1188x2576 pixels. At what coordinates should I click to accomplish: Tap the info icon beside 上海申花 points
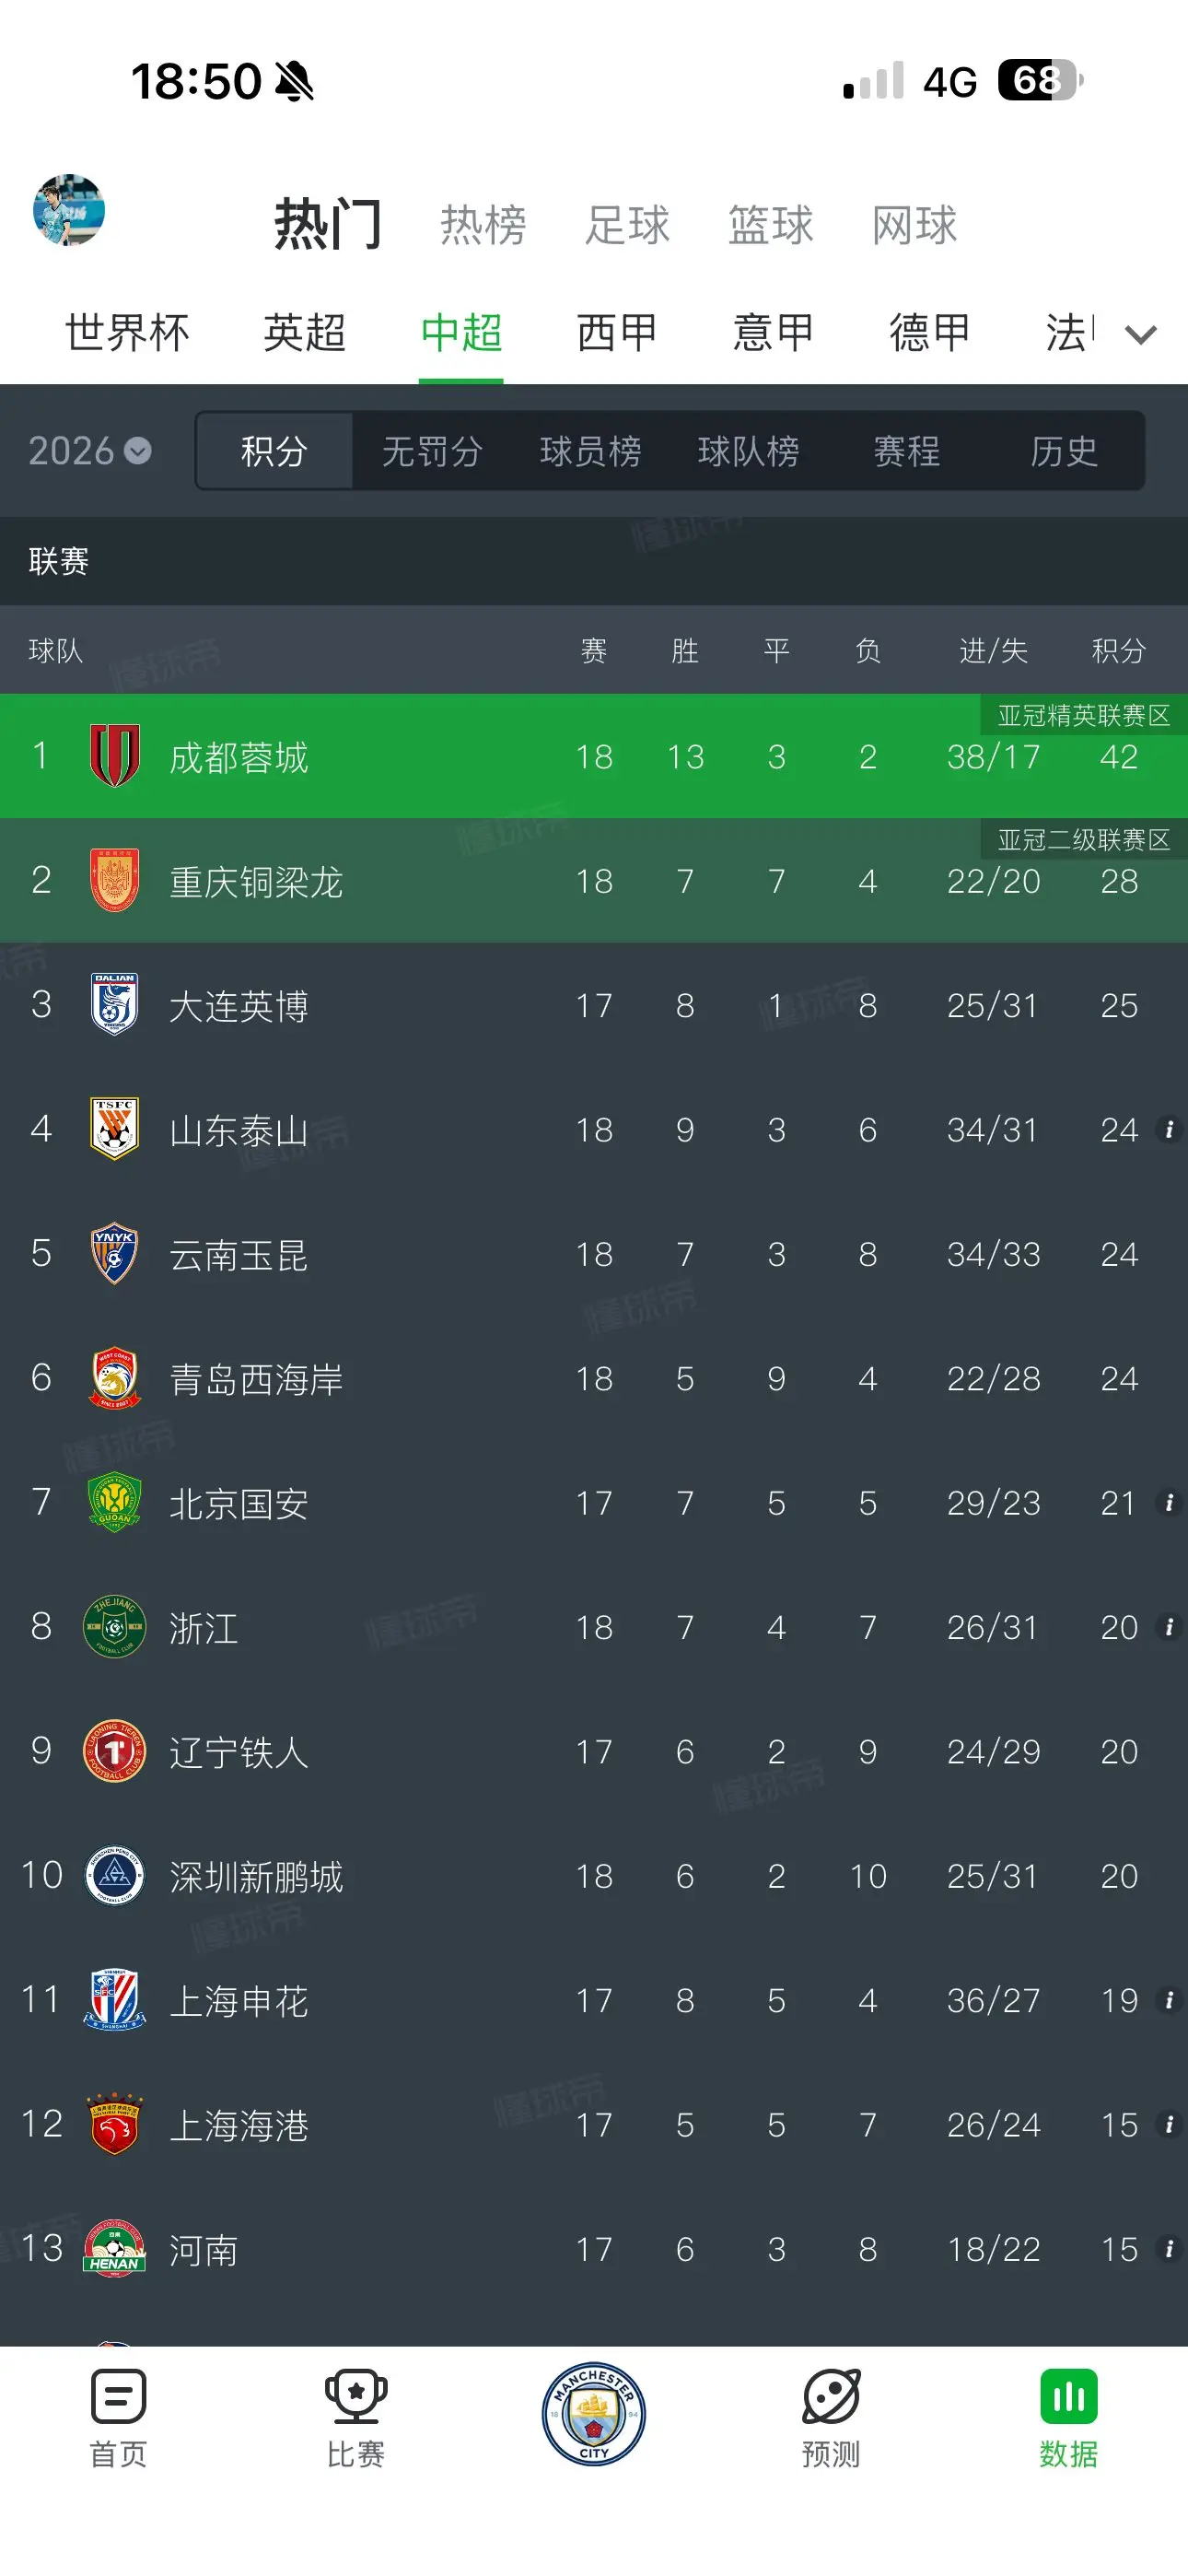(x=1168, y=2000)
